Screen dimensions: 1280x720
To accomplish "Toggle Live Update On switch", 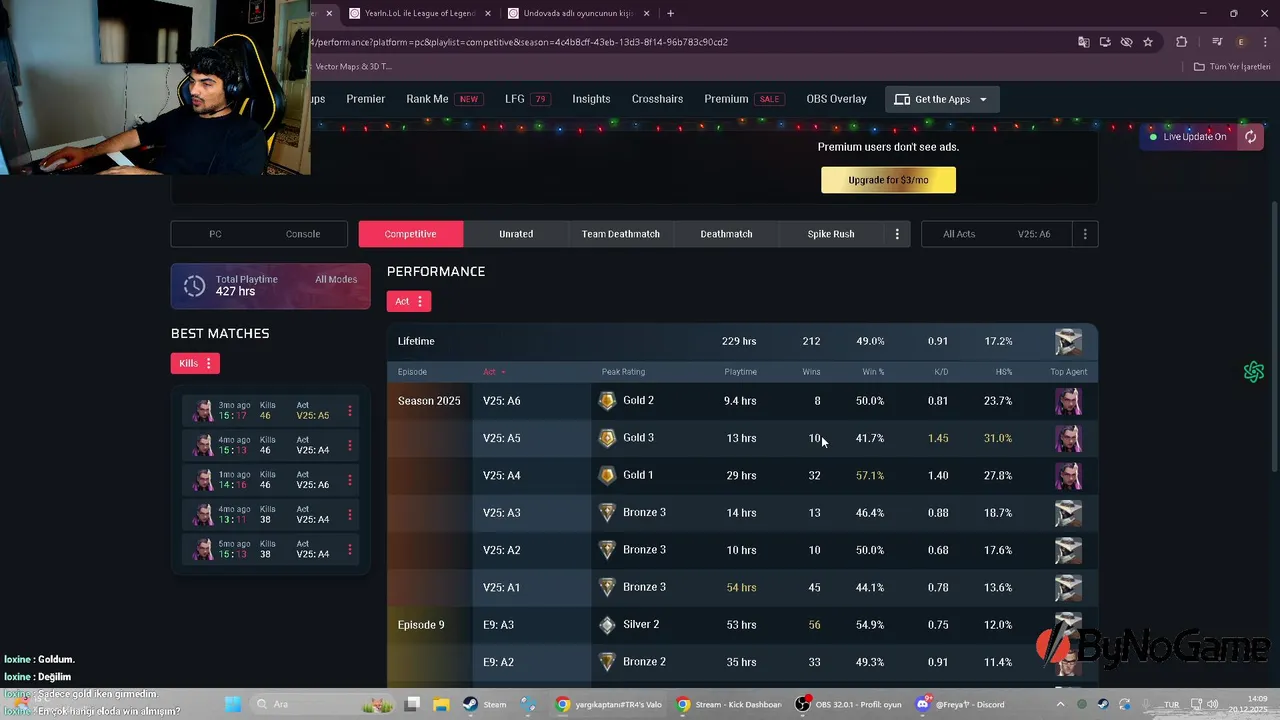I will (1188, 137).
